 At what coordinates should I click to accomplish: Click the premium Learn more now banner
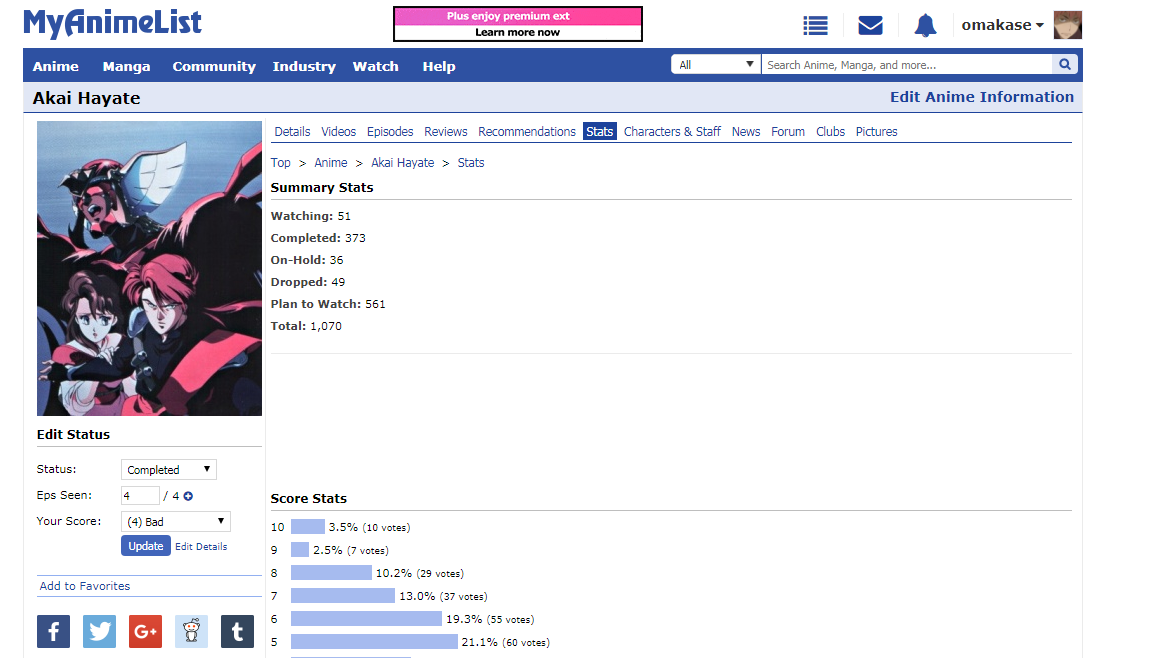pyautogui.click(x=518, y=24)
